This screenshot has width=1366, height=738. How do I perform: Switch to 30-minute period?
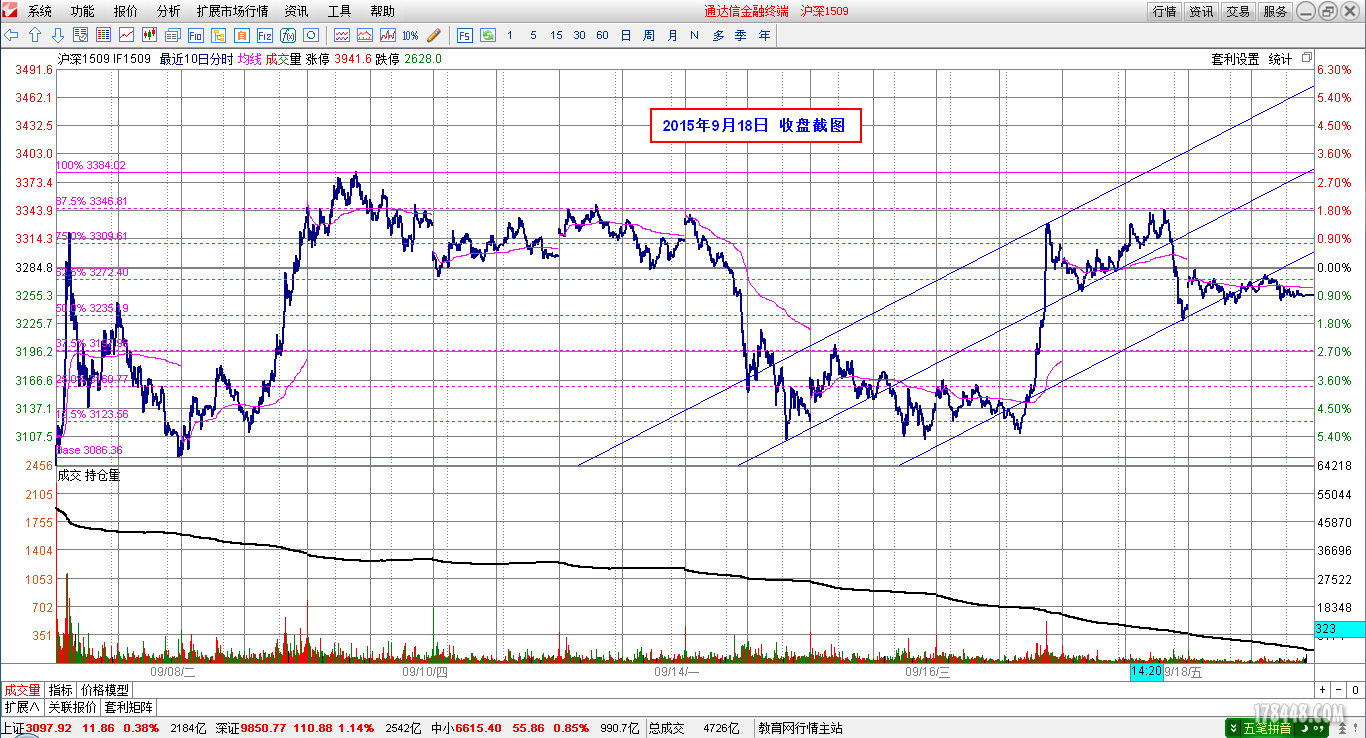pyautogui.click(x=579, y=35)
